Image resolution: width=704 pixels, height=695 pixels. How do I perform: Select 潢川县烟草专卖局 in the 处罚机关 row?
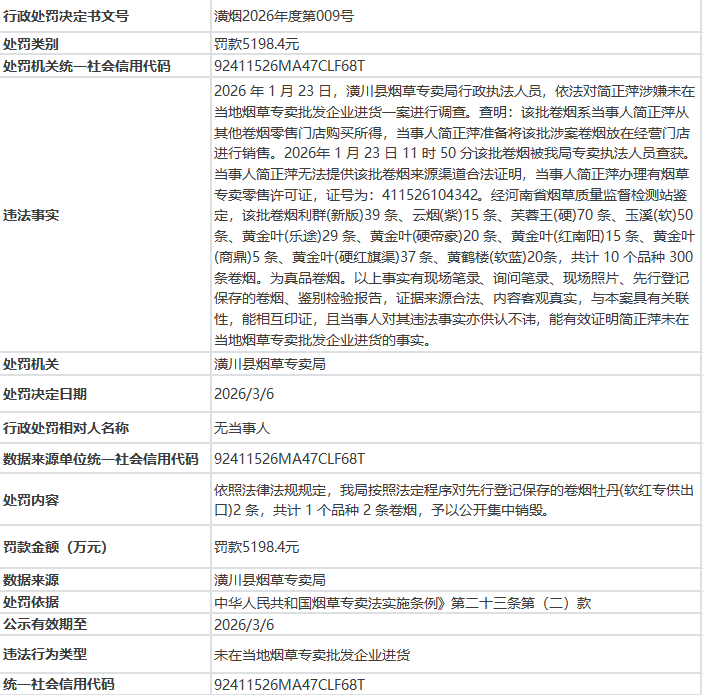[x=270, y=364]
